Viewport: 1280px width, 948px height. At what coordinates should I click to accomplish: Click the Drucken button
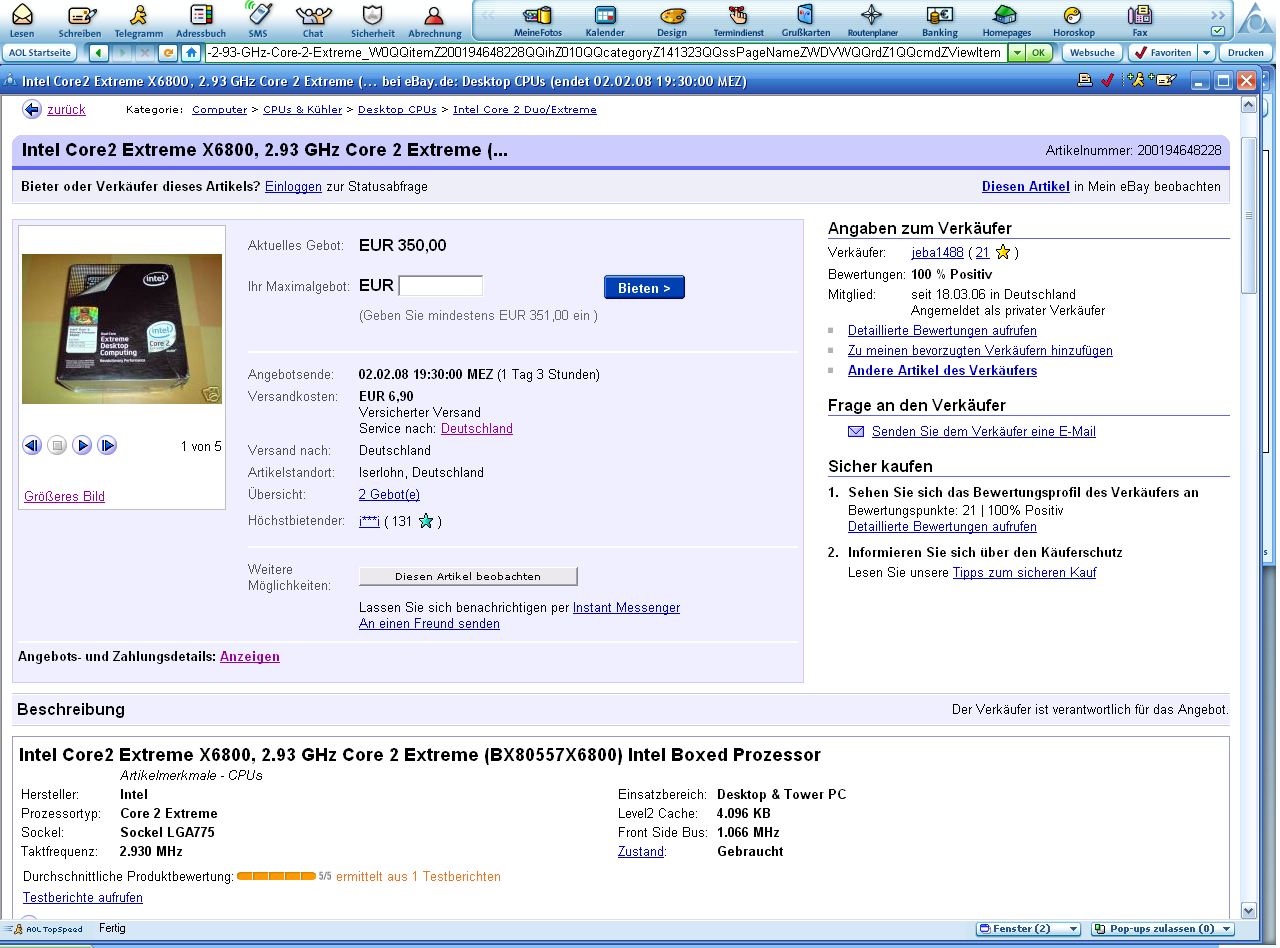1246,53
